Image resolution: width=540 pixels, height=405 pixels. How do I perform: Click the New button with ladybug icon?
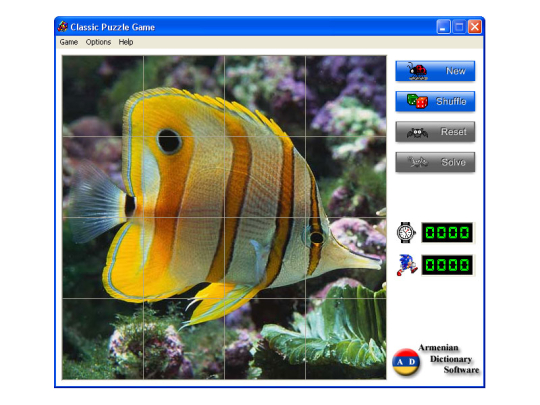coord(435,71)
